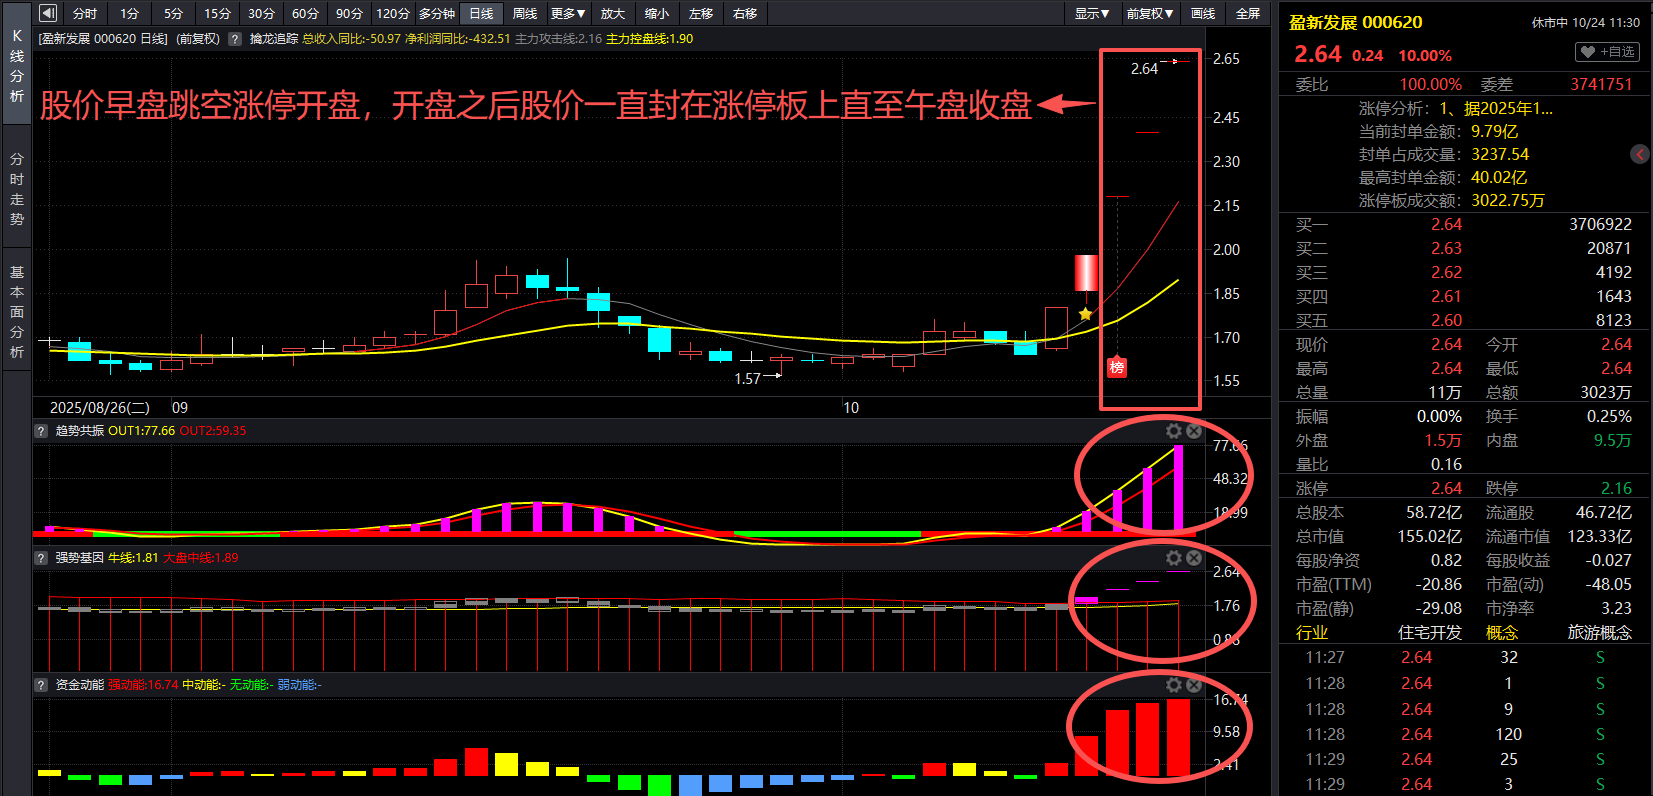Click 买一 bid price 2.64
This screenshot has width=1653, height=796.
click(1446, 224)
